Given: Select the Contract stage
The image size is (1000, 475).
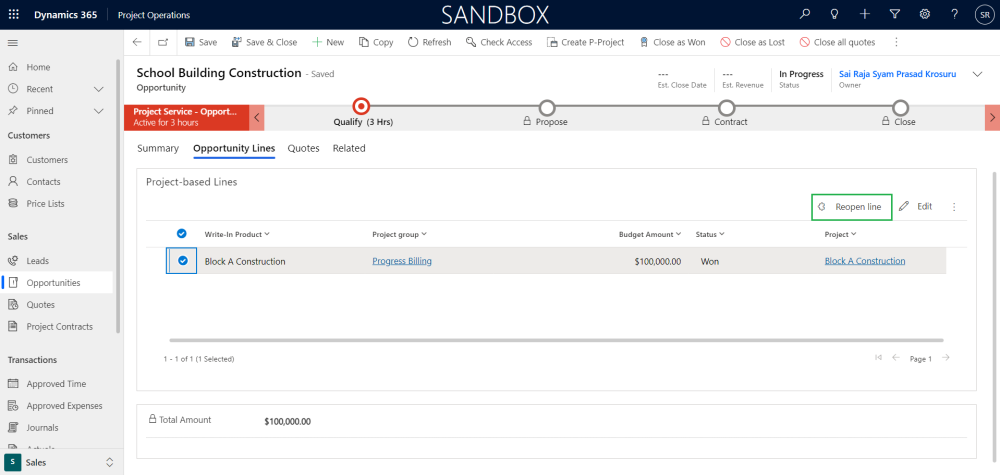Looking at the screenshot, I should click(x=726, y=108).
